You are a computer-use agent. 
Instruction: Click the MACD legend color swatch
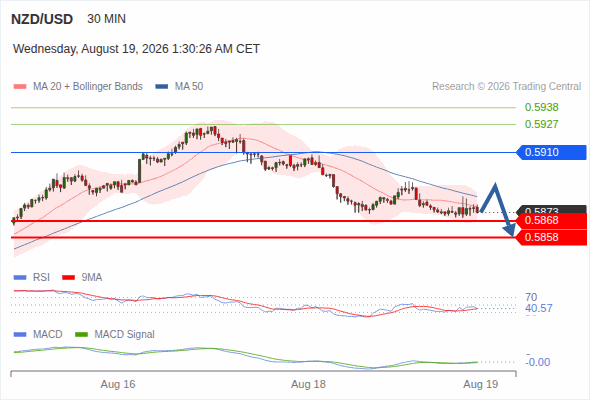point(20,335)
